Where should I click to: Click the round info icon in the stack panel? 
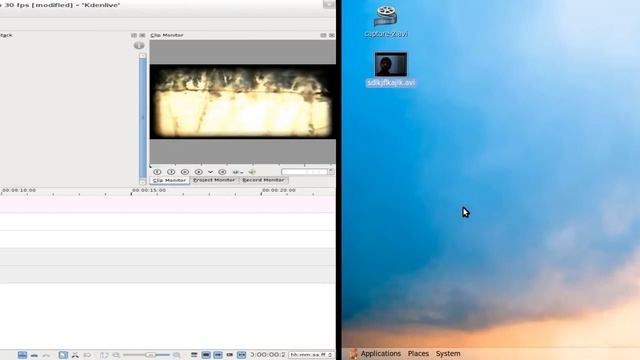point(139,45)
